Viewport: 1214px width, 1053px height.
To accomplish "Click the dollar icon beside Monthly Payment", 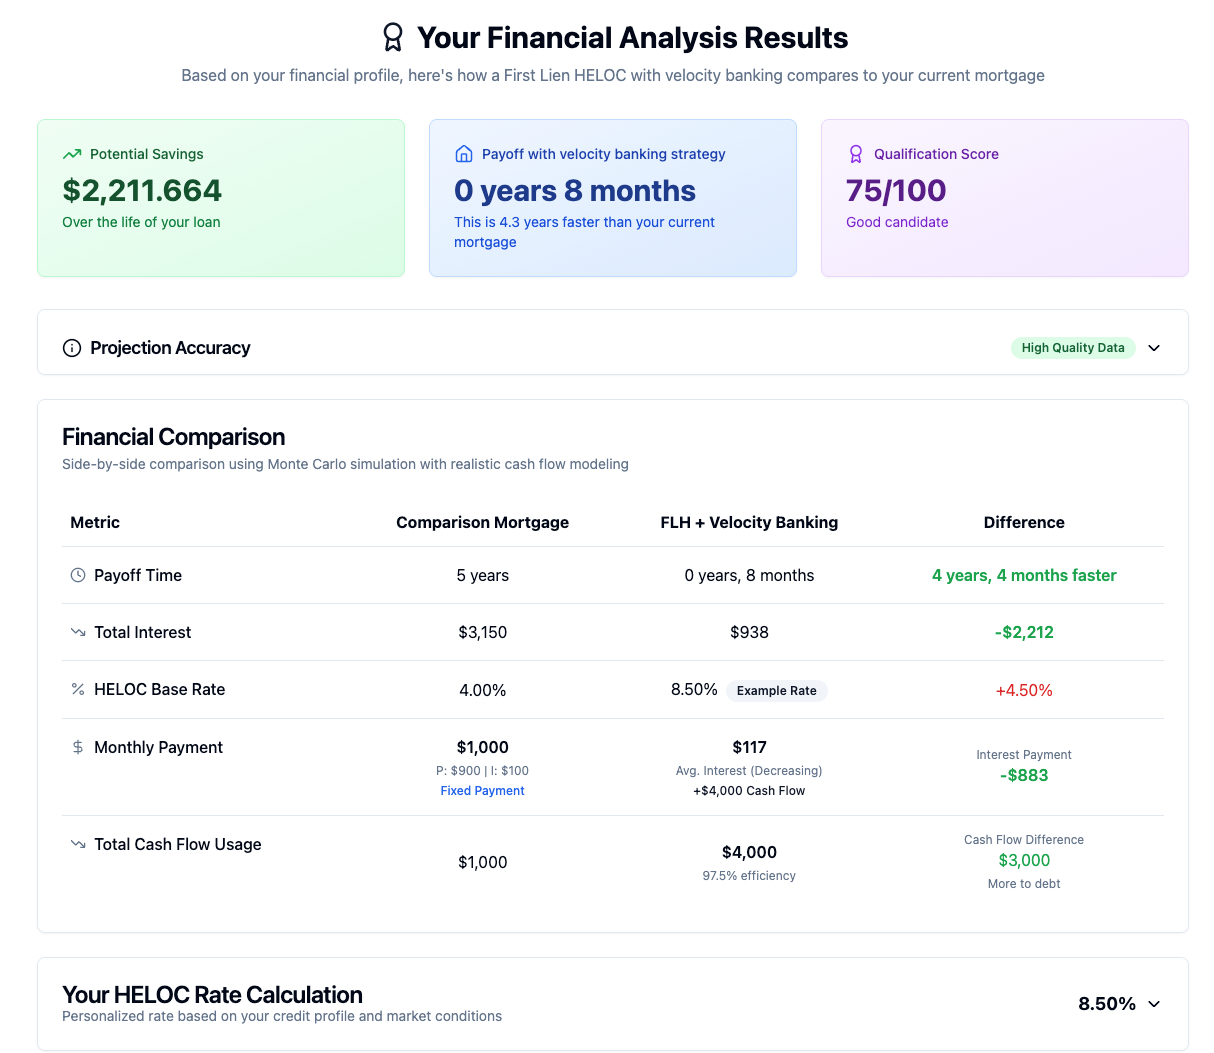I will tap(78, 747).
